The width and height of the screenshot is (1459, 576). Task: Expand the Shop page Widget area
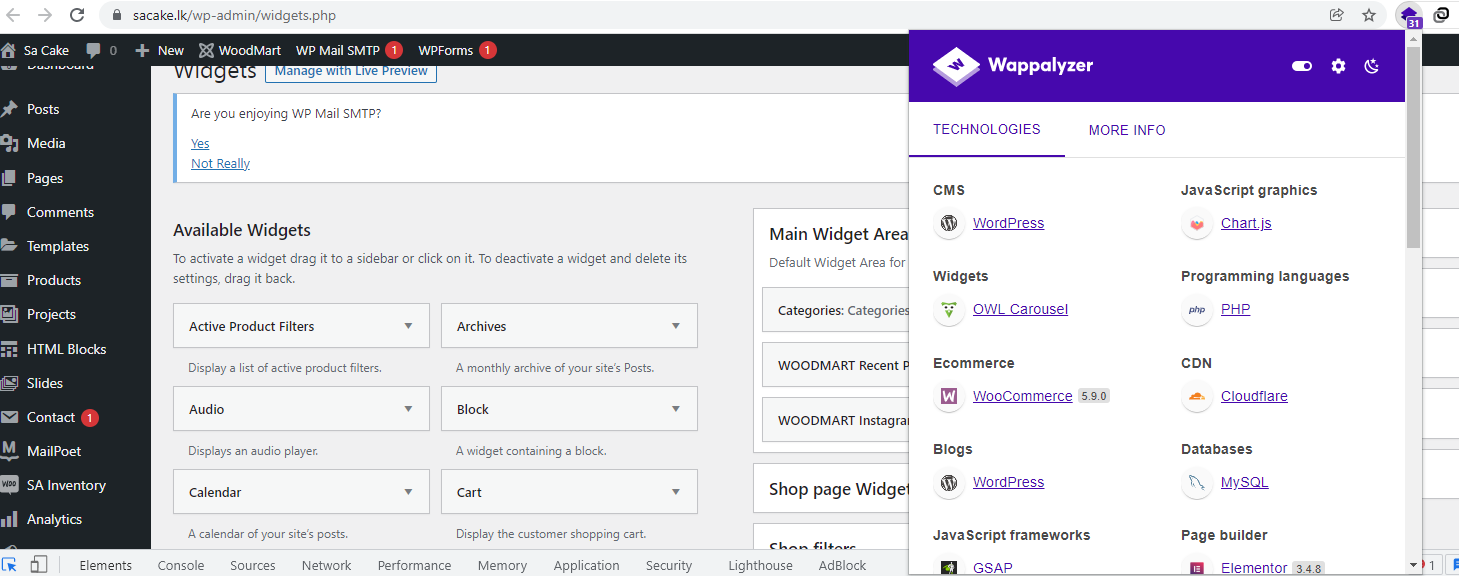pyautogui.click(x=832, y=489)
